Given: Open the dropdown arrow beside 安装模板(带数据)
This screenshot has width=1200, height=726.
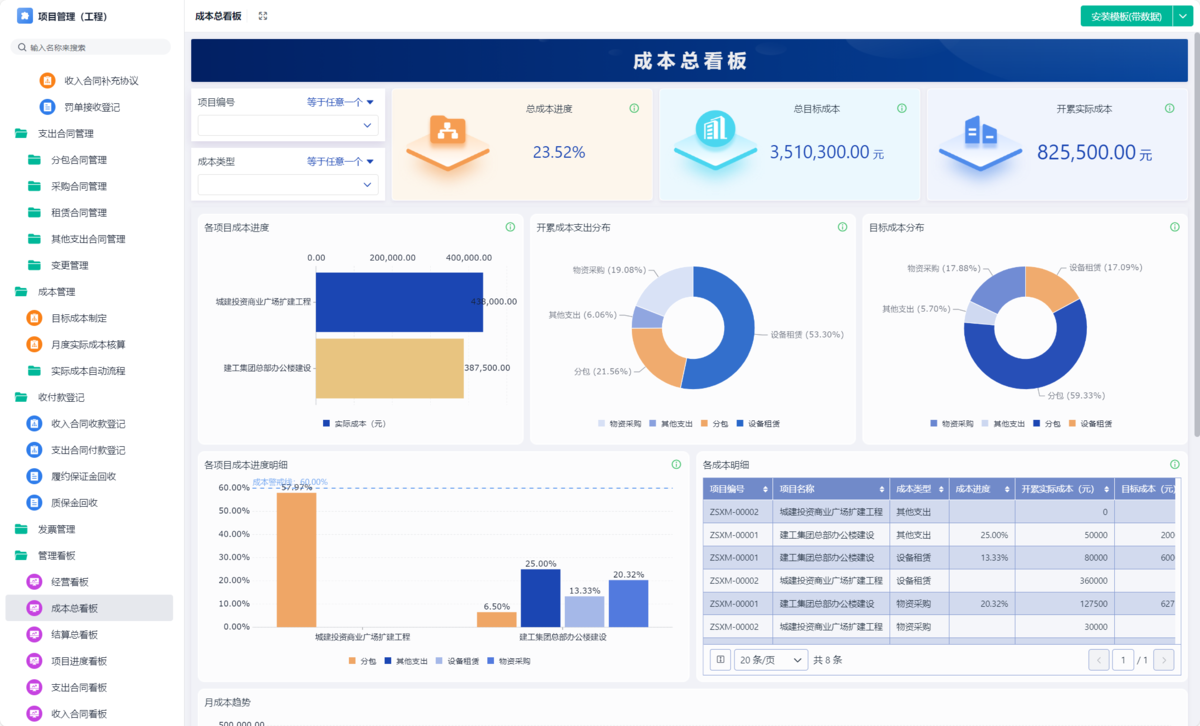Looking at the screenshot, I should [x=1181, y=16].
